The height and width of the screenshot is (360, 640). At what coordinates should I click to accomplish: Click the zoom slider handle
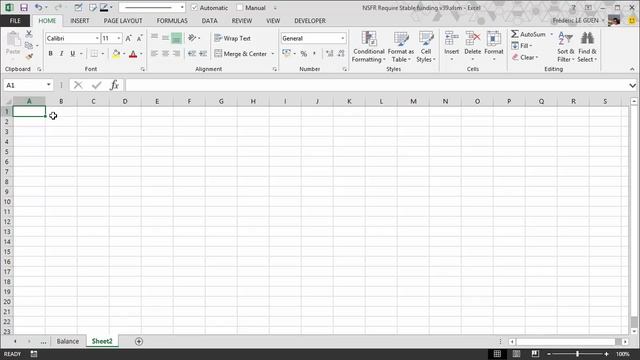click(578, 354)
